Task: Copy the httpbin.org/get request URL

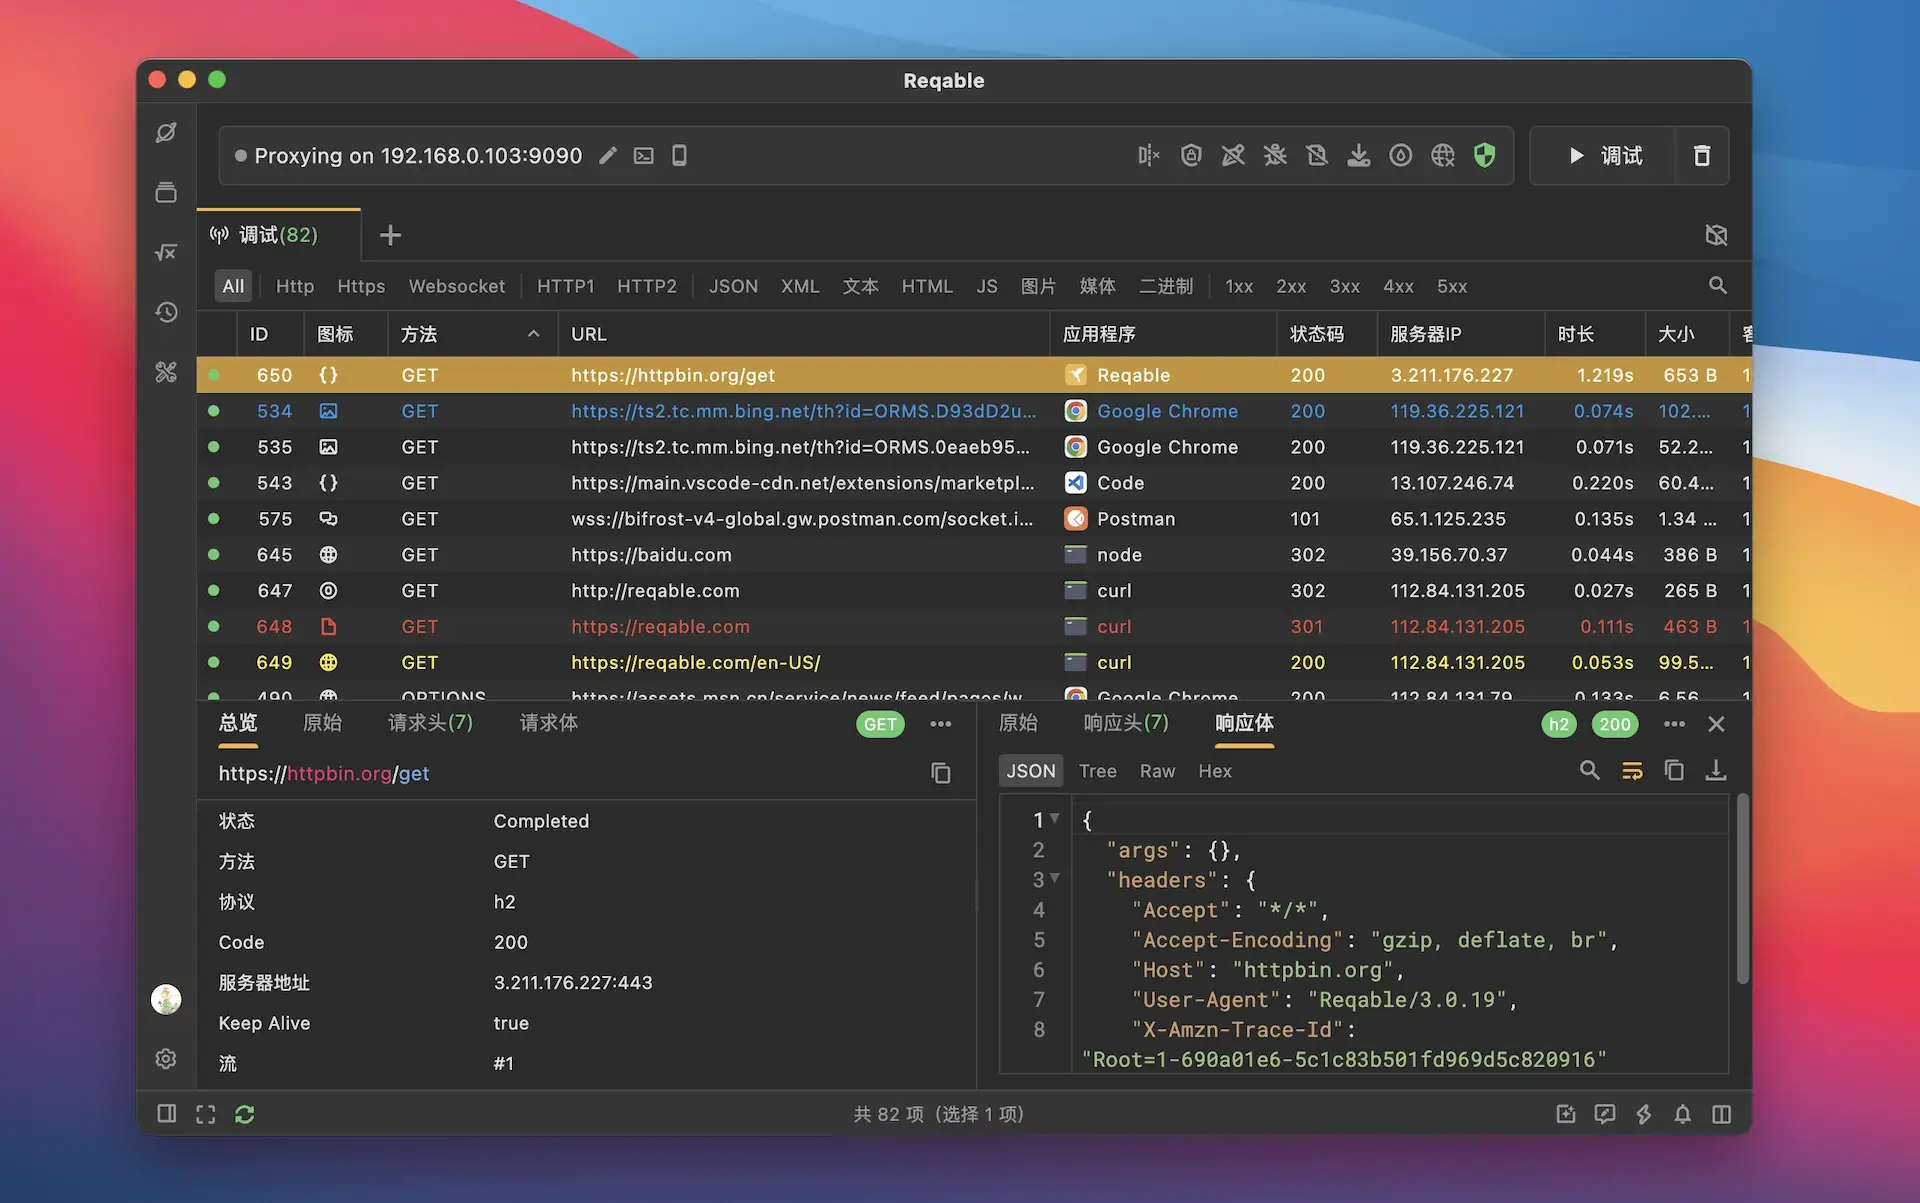Action: [940, 773]
